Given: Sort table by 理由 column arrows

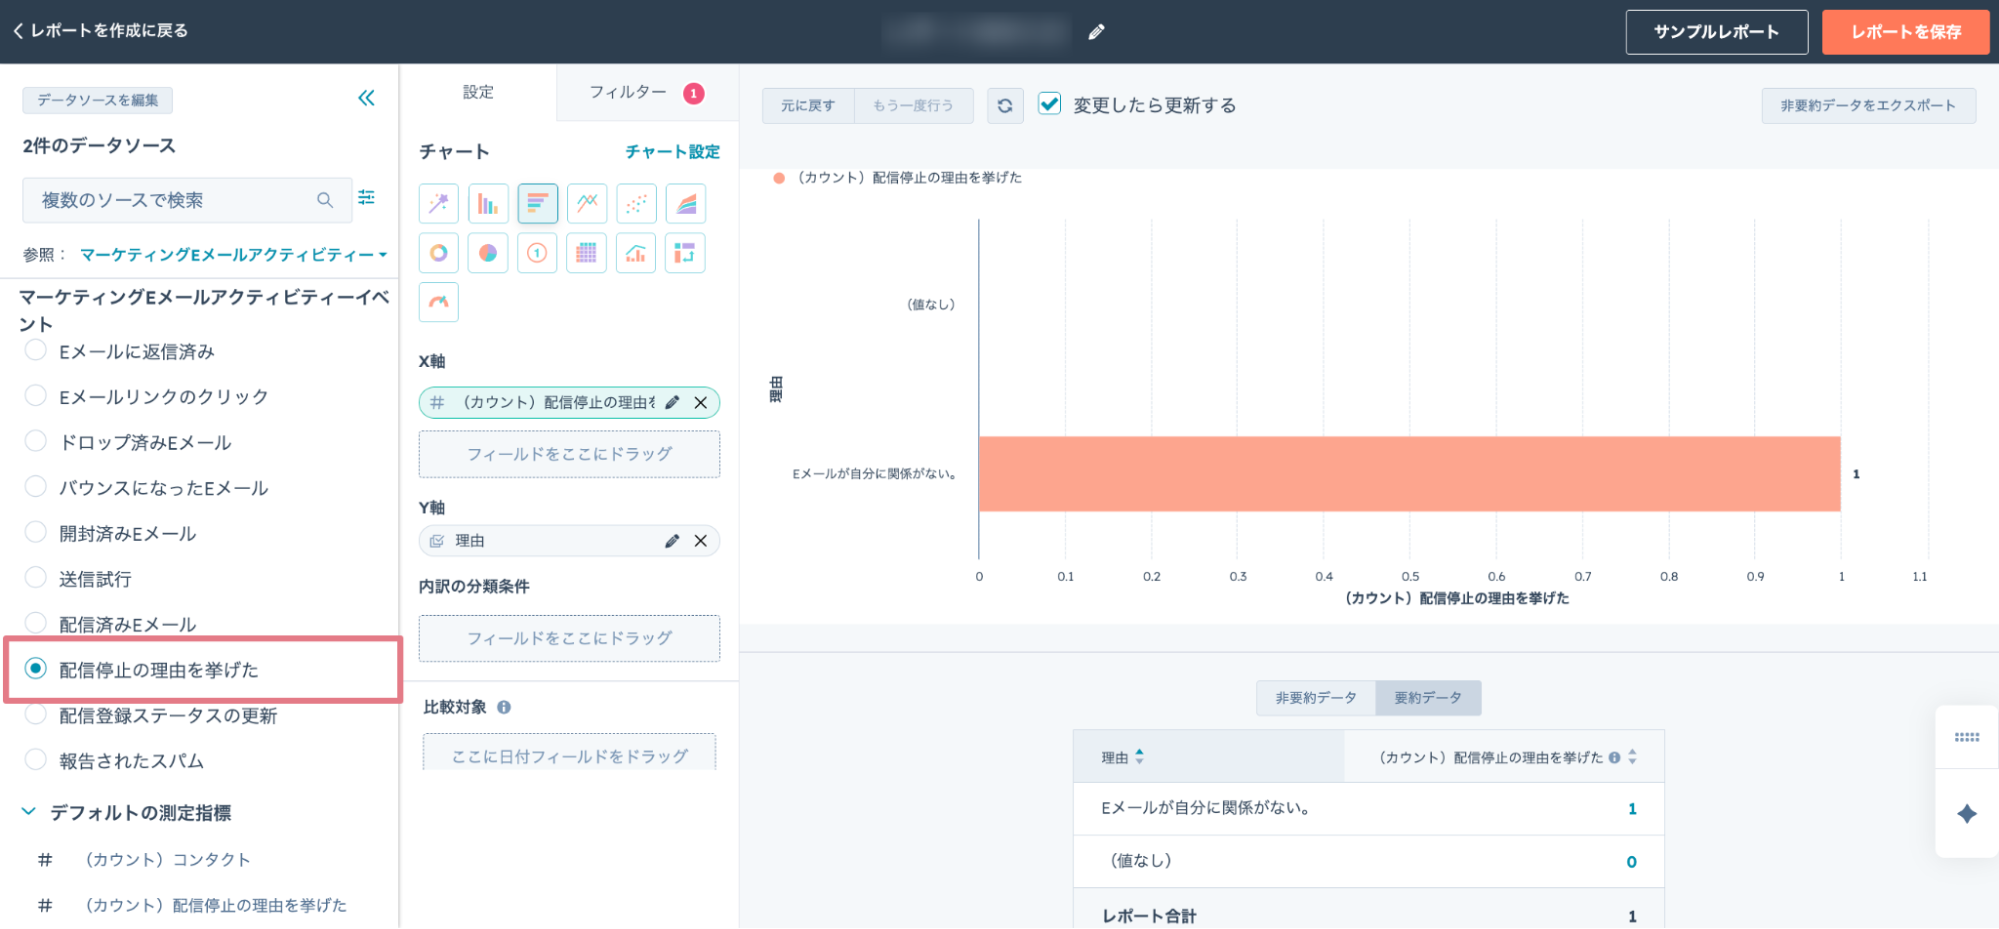Looking at the screenshot, I should (x=1139, y=757).
